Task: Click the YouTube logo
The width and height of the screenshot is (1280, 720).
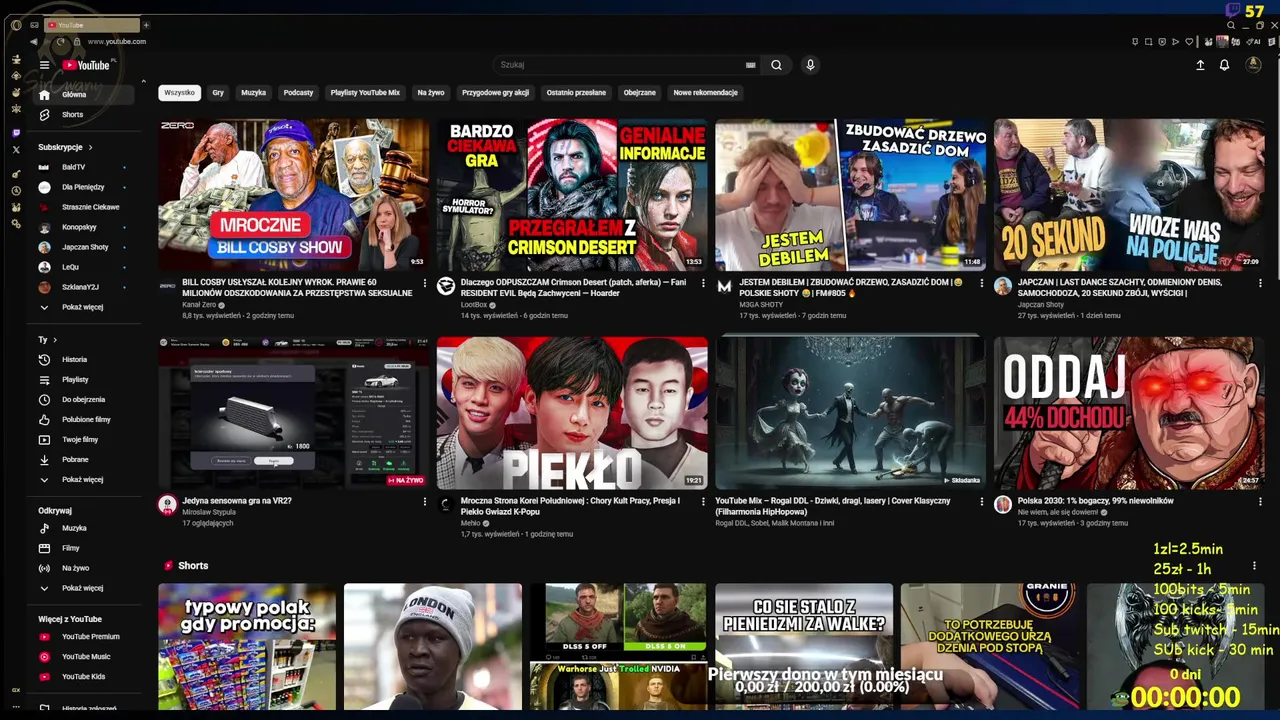Action: (86, 65)
